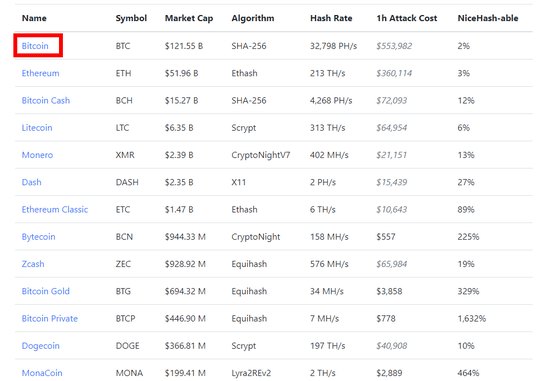Screen dimensions: 560x381
Task: Click the Bitcoin Private link
Action: pyautogui.click(x=50, y=319)
